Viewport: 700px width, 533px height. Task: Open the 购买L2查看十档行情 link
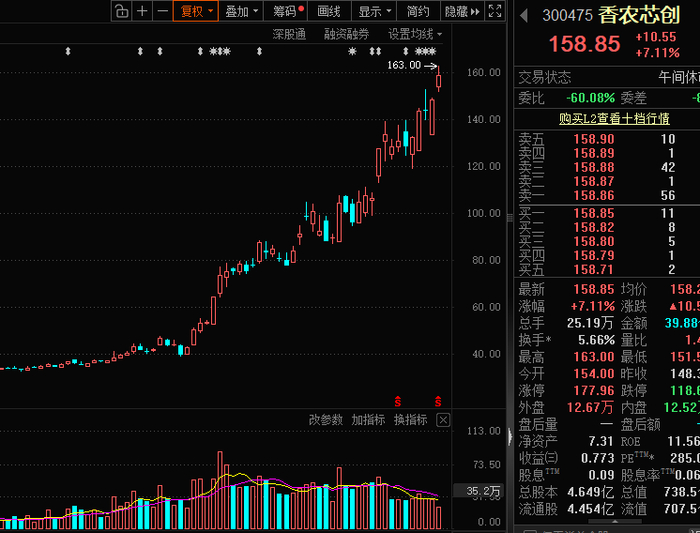614,119
